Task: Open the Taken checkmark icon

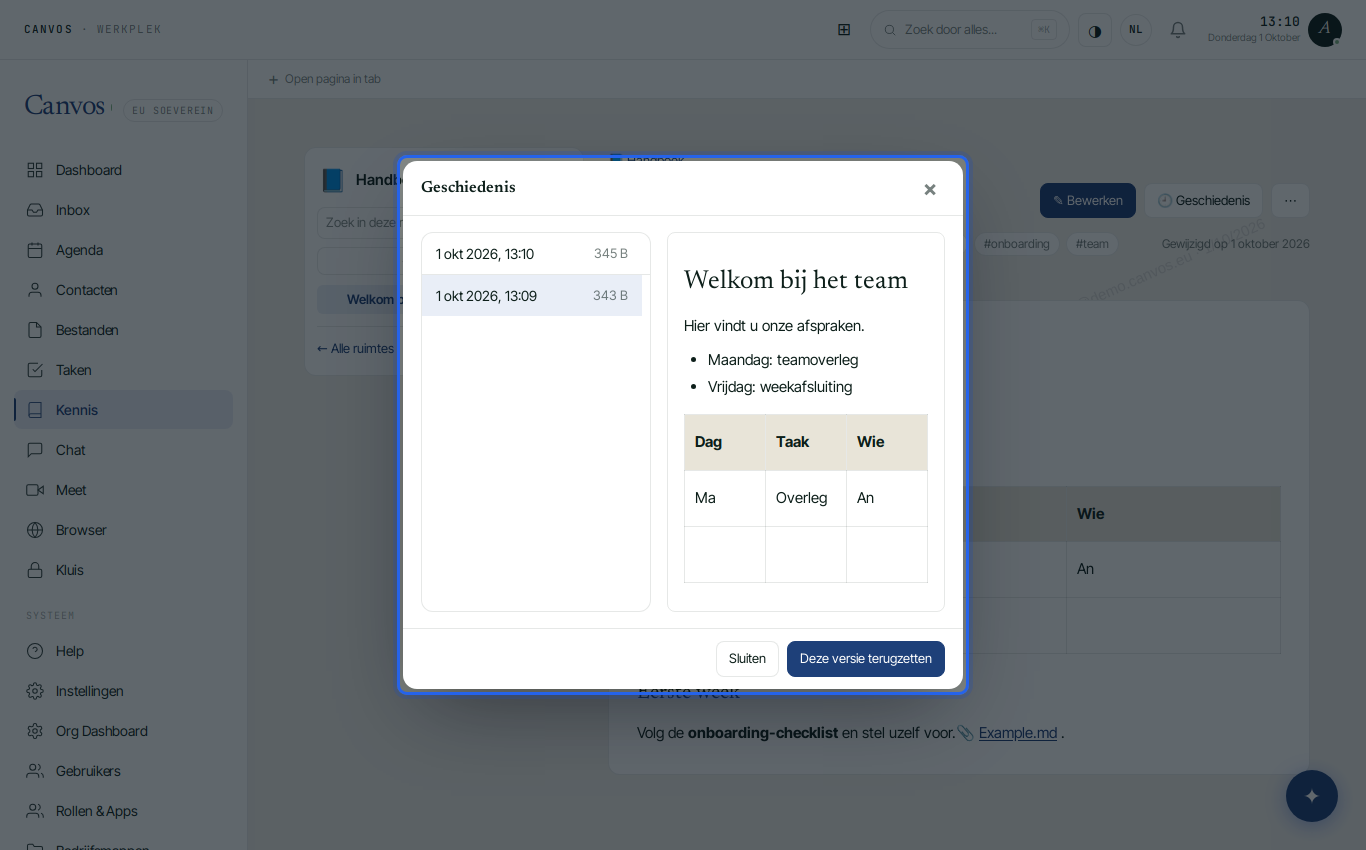Action: coord(35,370)
